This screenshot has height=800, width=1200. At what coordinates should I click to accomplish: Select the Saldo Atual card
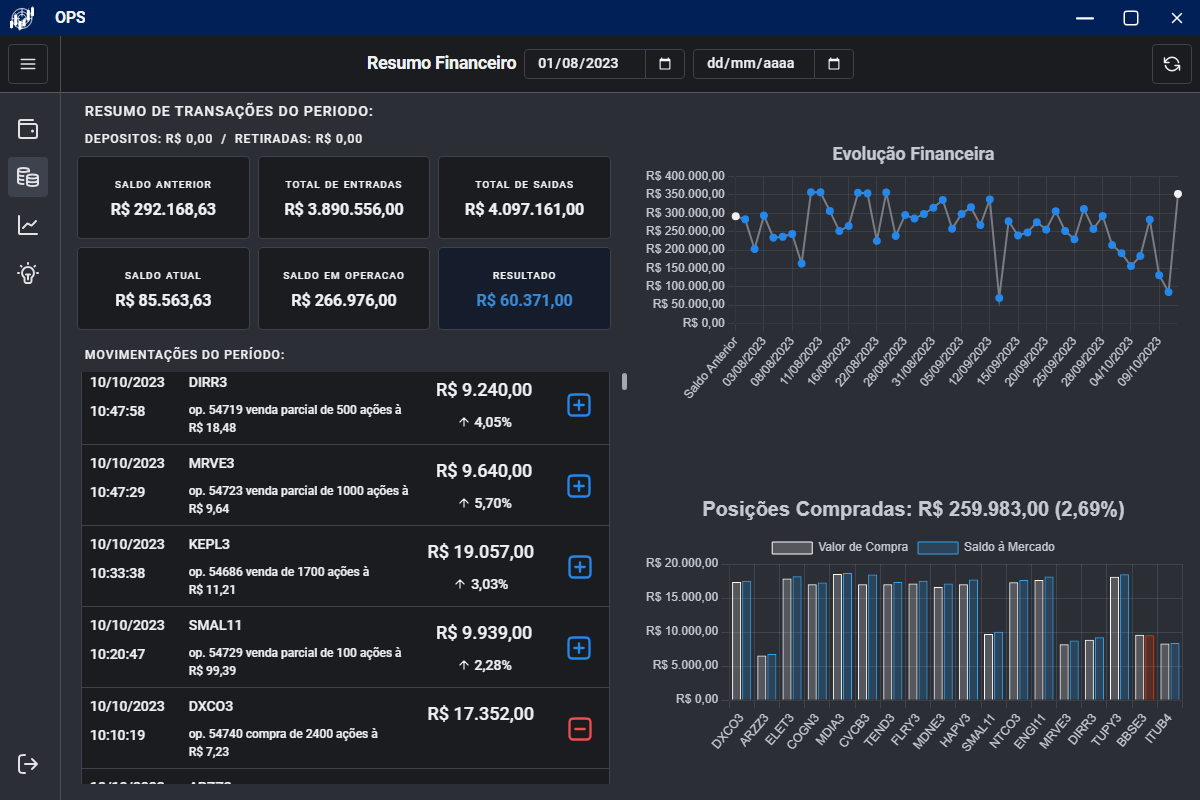point(163,288)
